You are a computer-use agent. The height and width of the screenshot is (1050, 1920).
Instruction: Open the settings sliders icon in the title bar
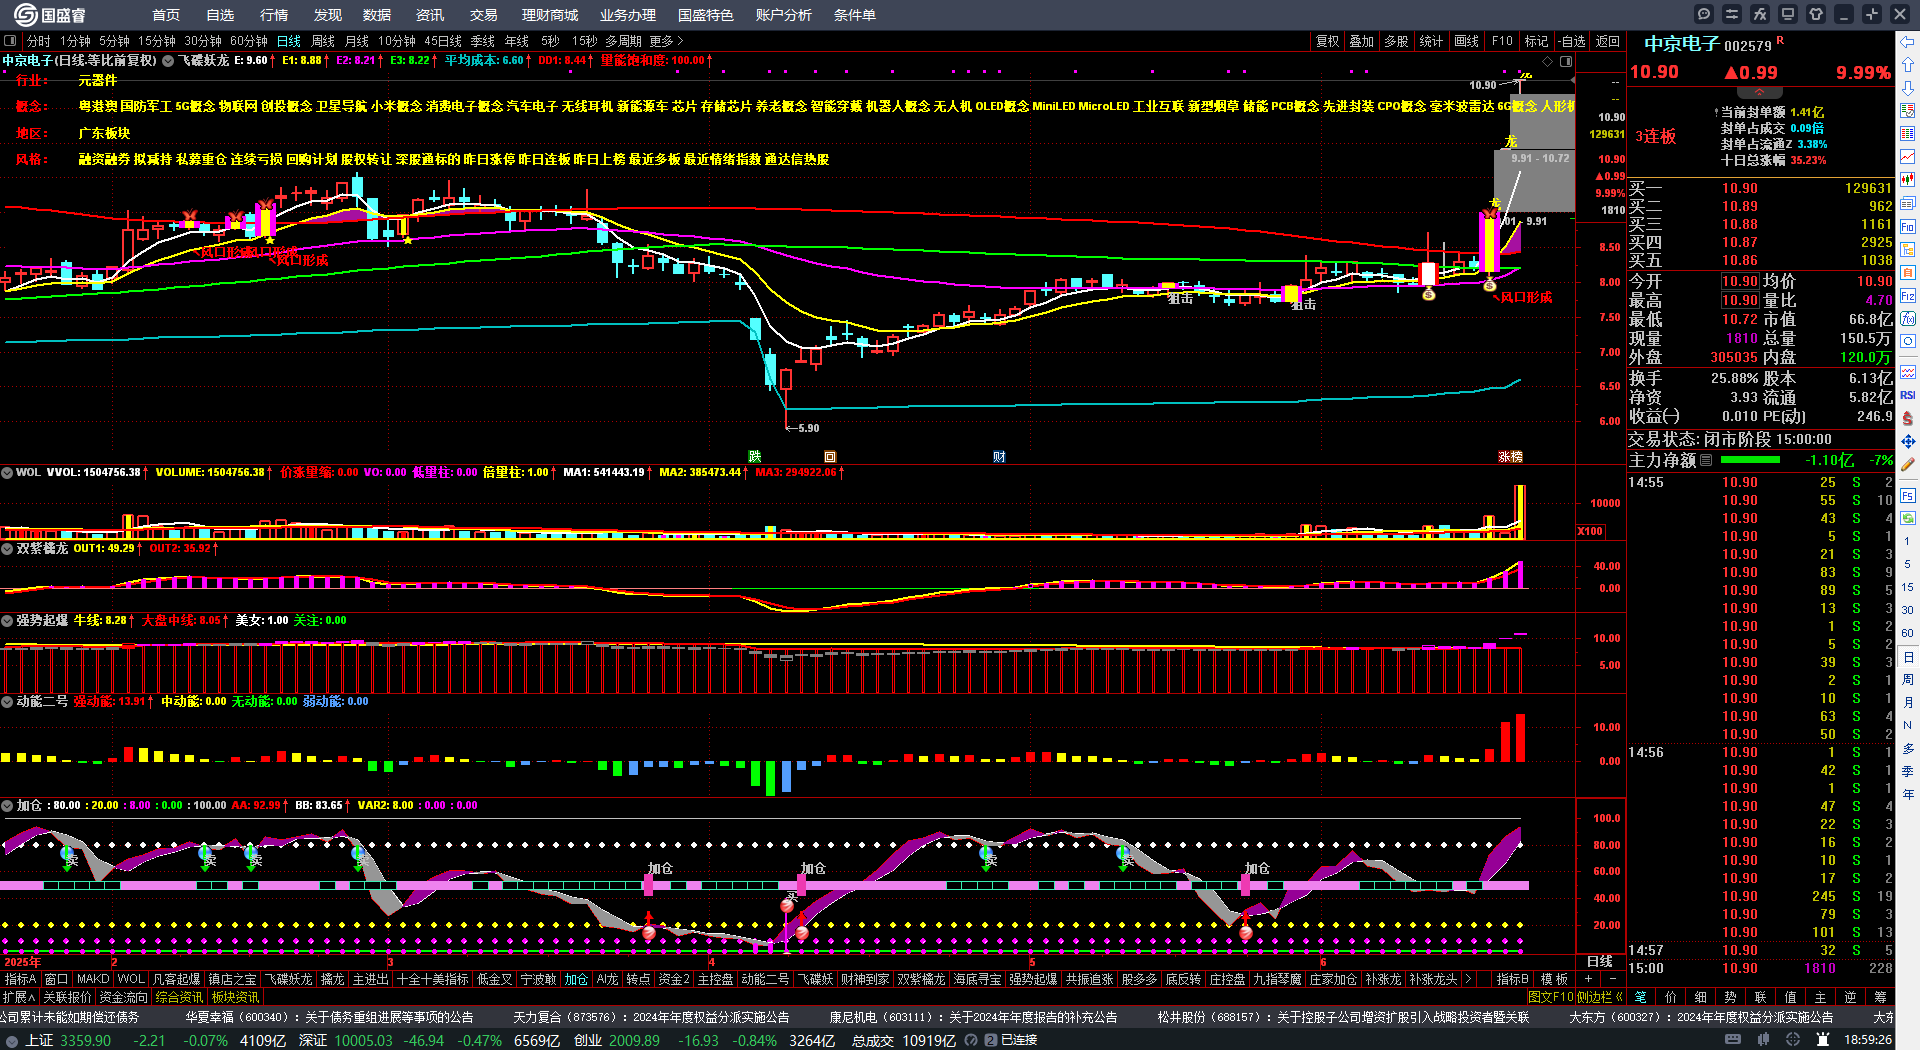(x=1732, y=14)
